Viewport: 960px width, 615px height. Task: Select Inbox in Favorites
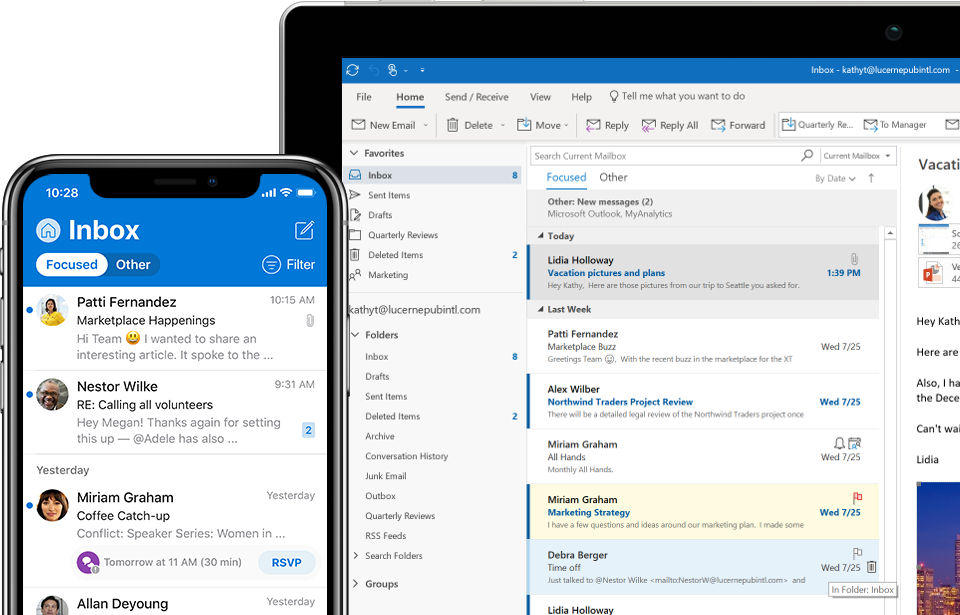click(x=433, y=175)
